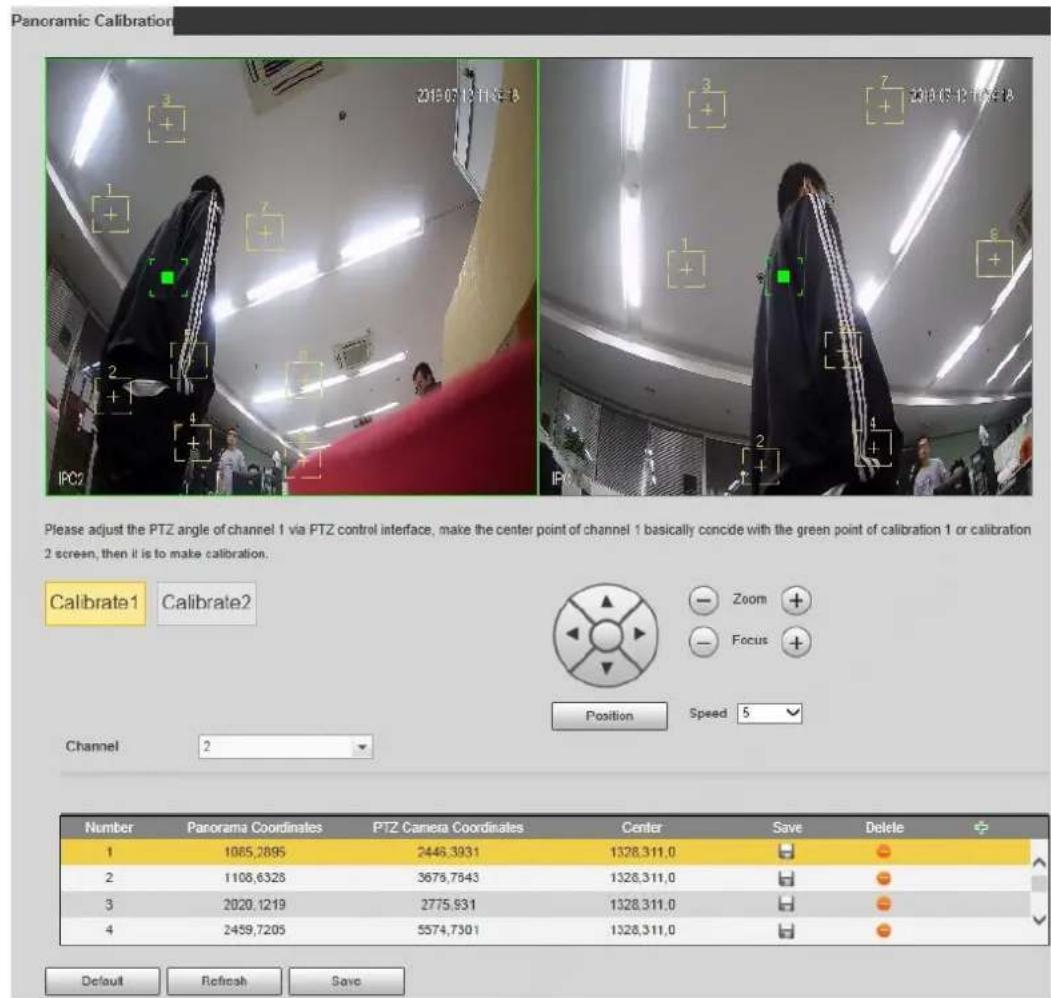The height and width of the screenshot is (998, 1051).
Task: Click the center of the PTZ wheel
Action: (607, 635)
